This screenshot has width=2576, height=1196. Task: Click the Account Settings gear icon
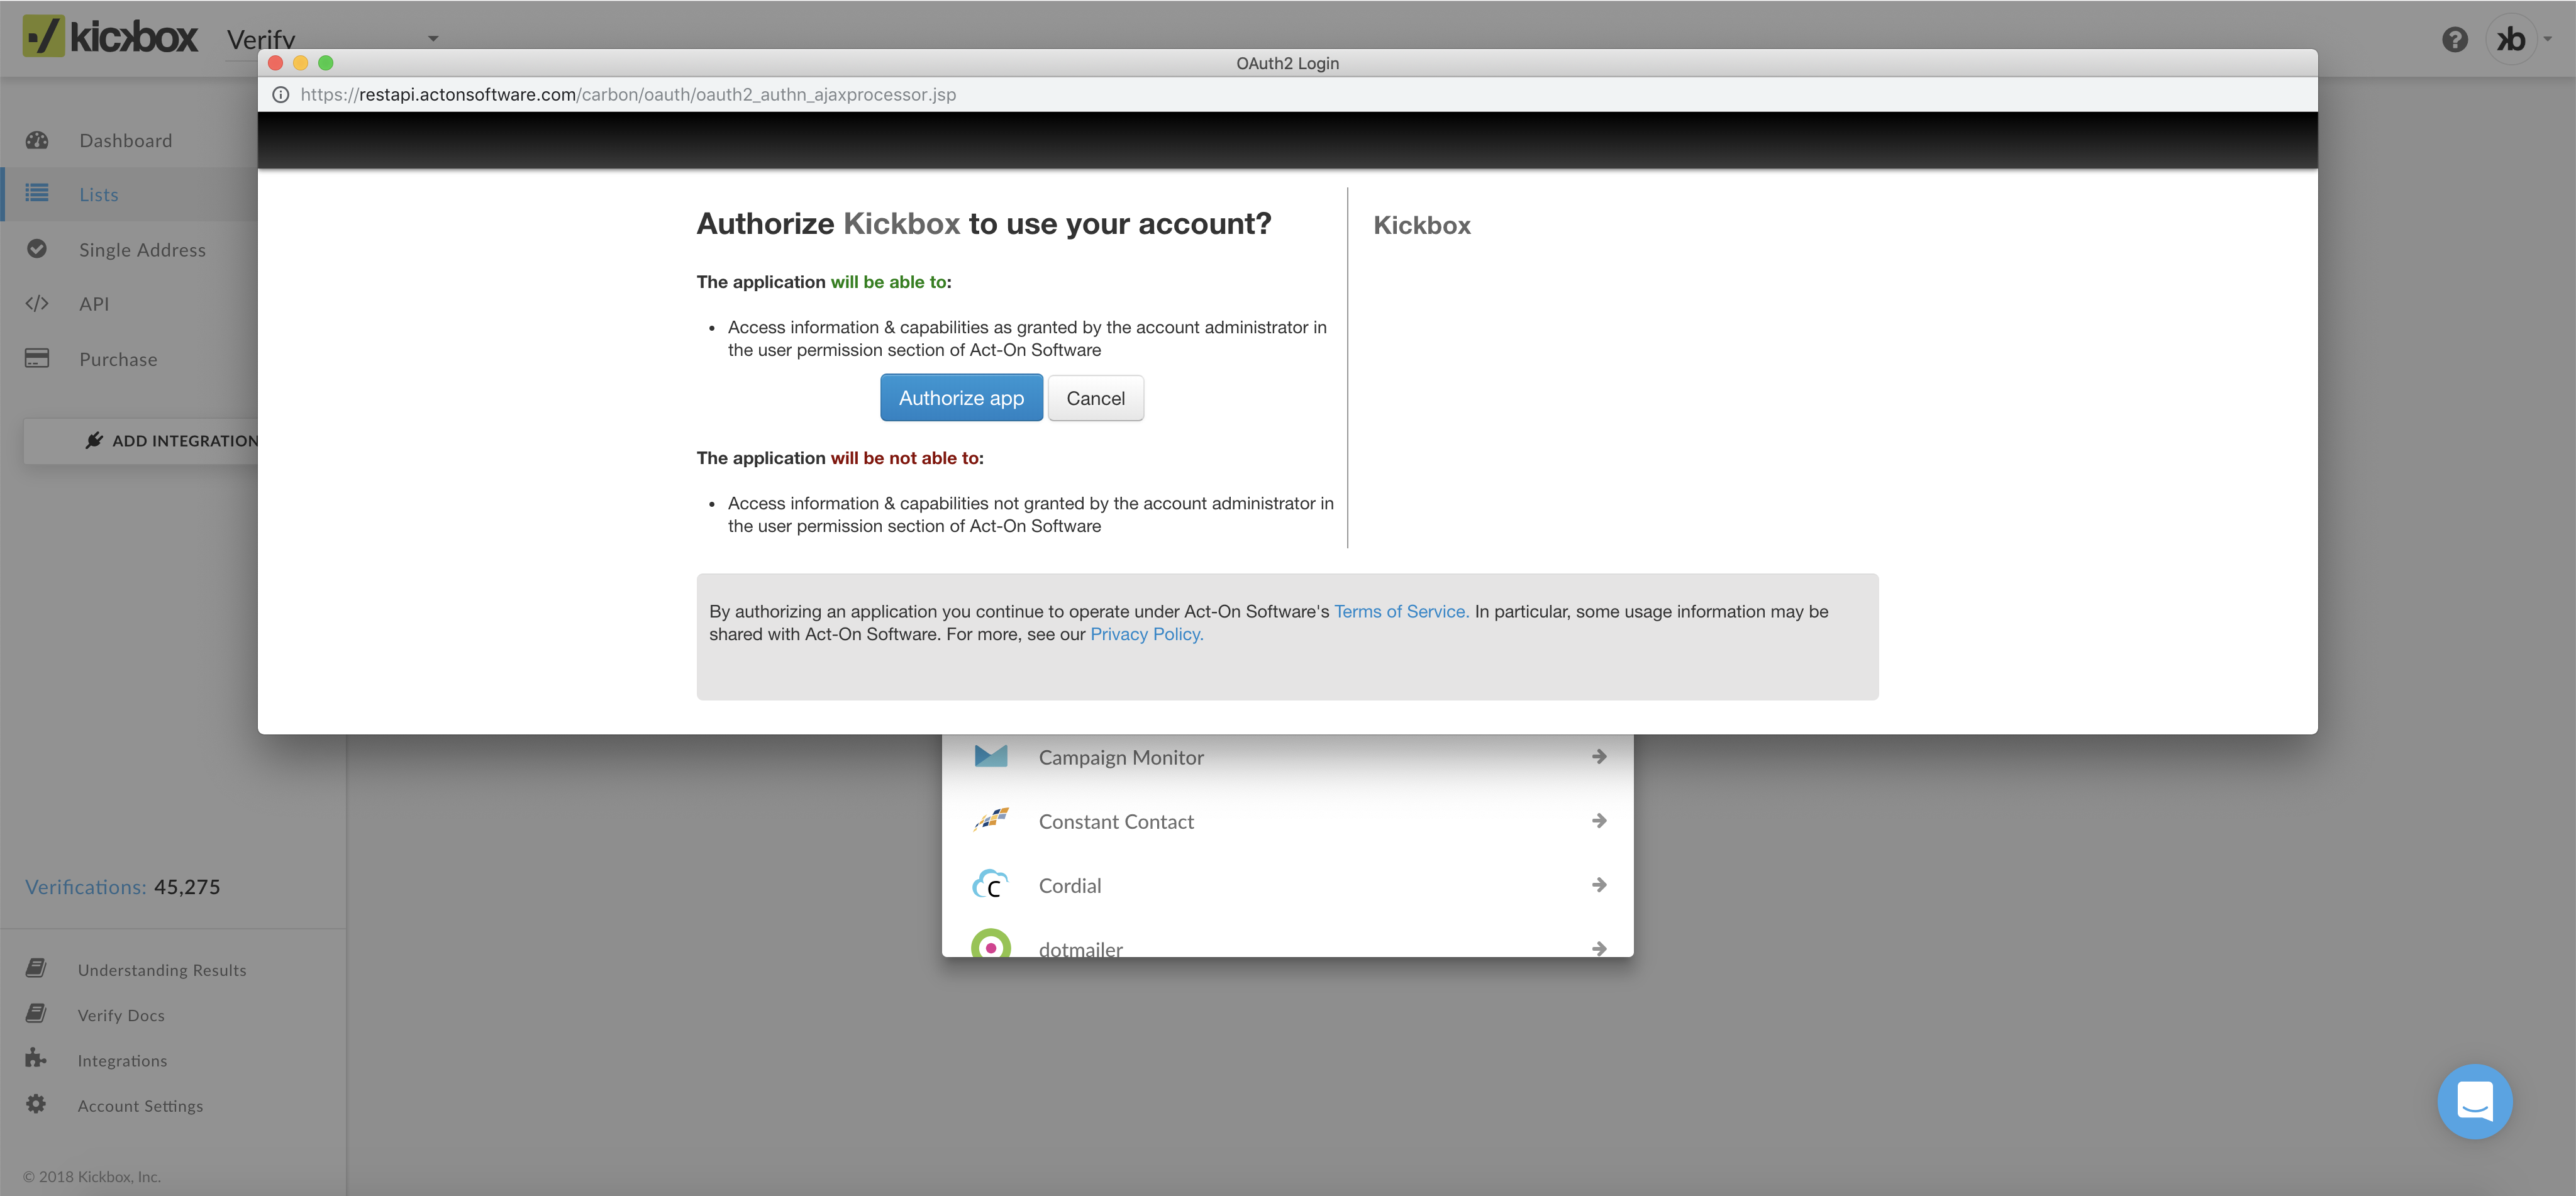pyautogui.click(x=36, y=1104)
